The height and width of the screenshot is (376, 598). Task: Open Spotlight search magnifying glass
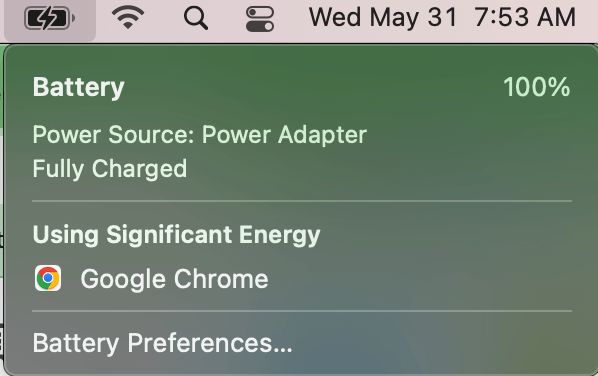click(x=196, y=18)
